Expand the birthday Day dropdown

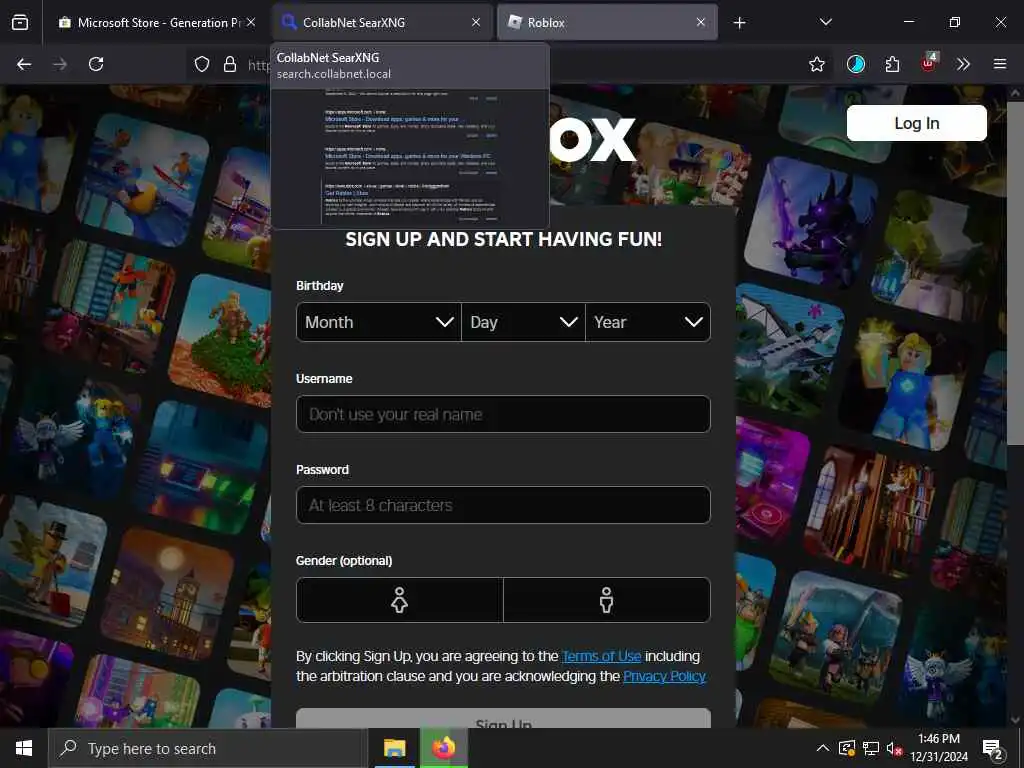tap(523, 322)
